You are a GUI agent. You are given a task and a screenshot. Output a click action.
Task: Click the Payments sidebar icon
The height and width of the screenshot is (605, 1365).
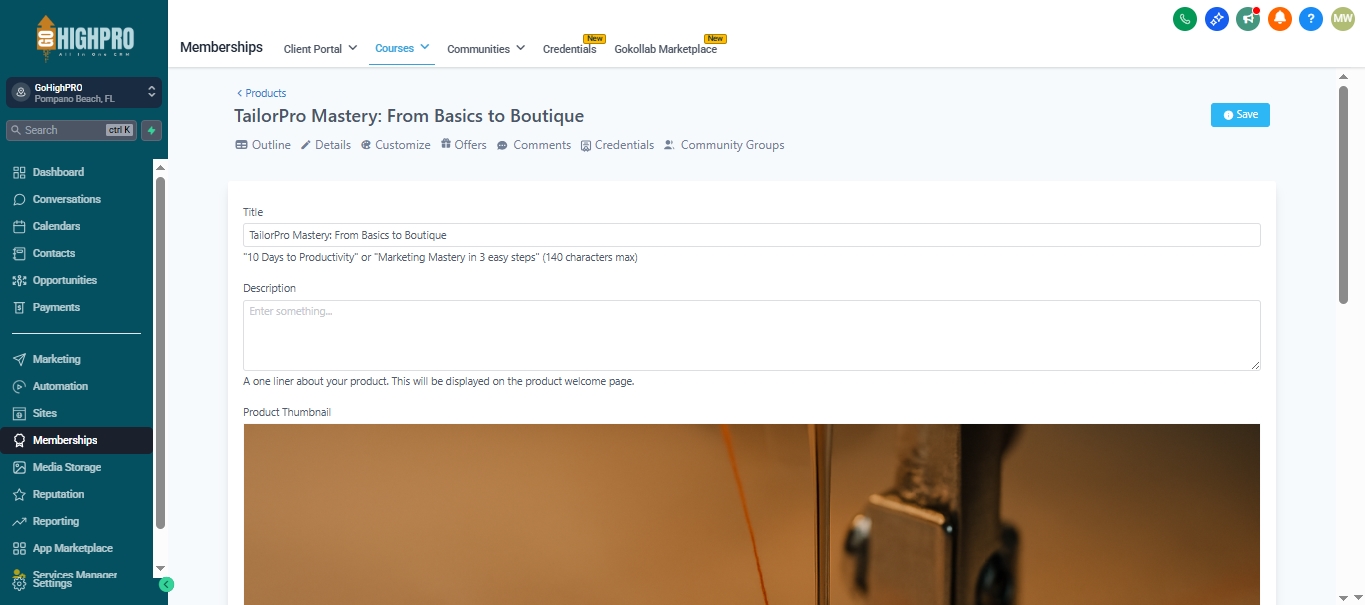(x=19, y=307)
